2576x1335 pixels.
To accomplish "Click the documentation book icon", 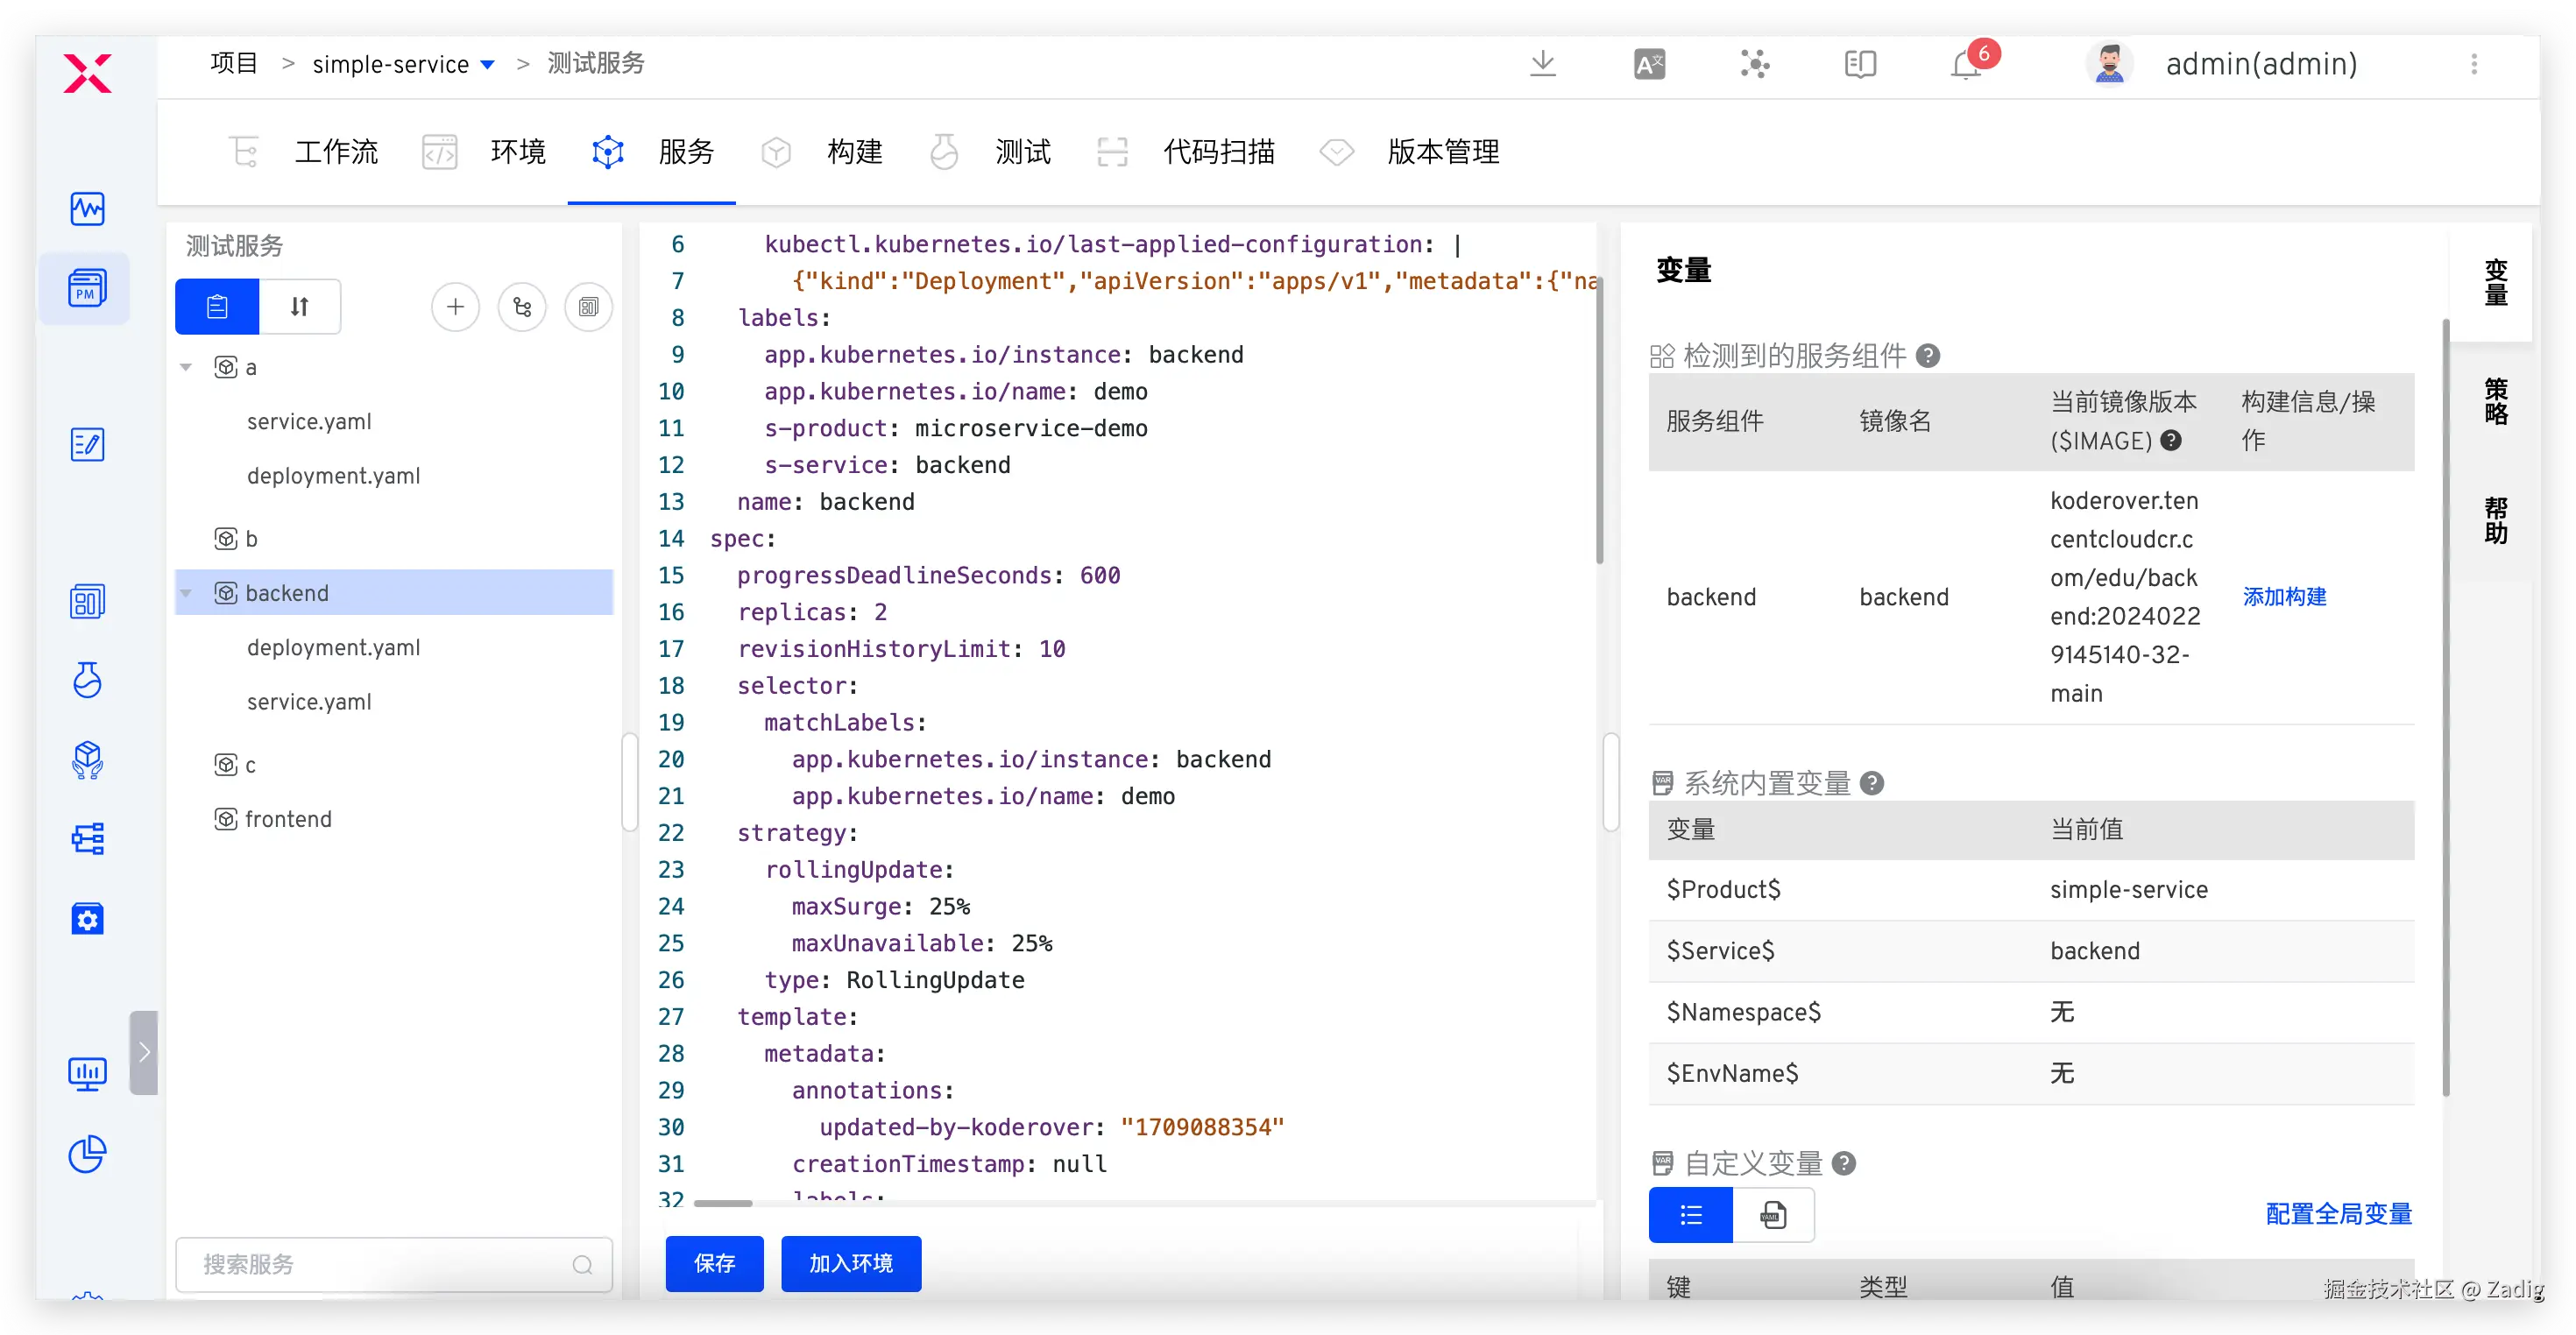I will click(x=1859, y=64).
